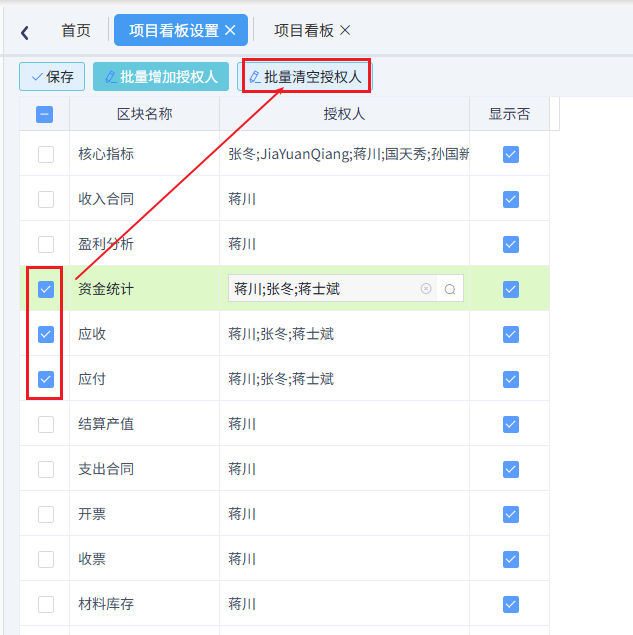
Task: Toggle the select-all header checkbox
Action: (x=45, y=114)
